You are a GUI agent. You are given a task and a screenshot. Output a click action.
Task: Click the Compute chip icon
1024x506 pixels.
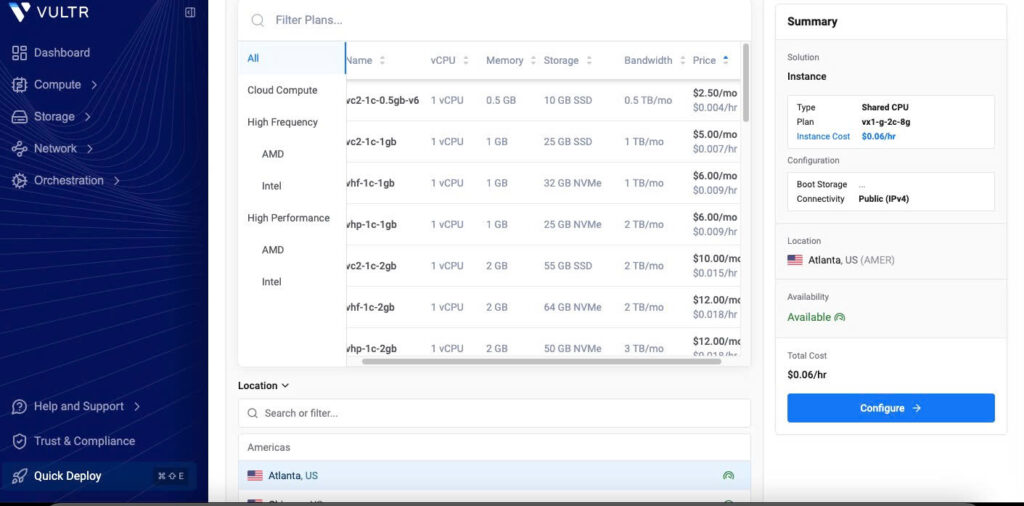(x=20, y=85)
